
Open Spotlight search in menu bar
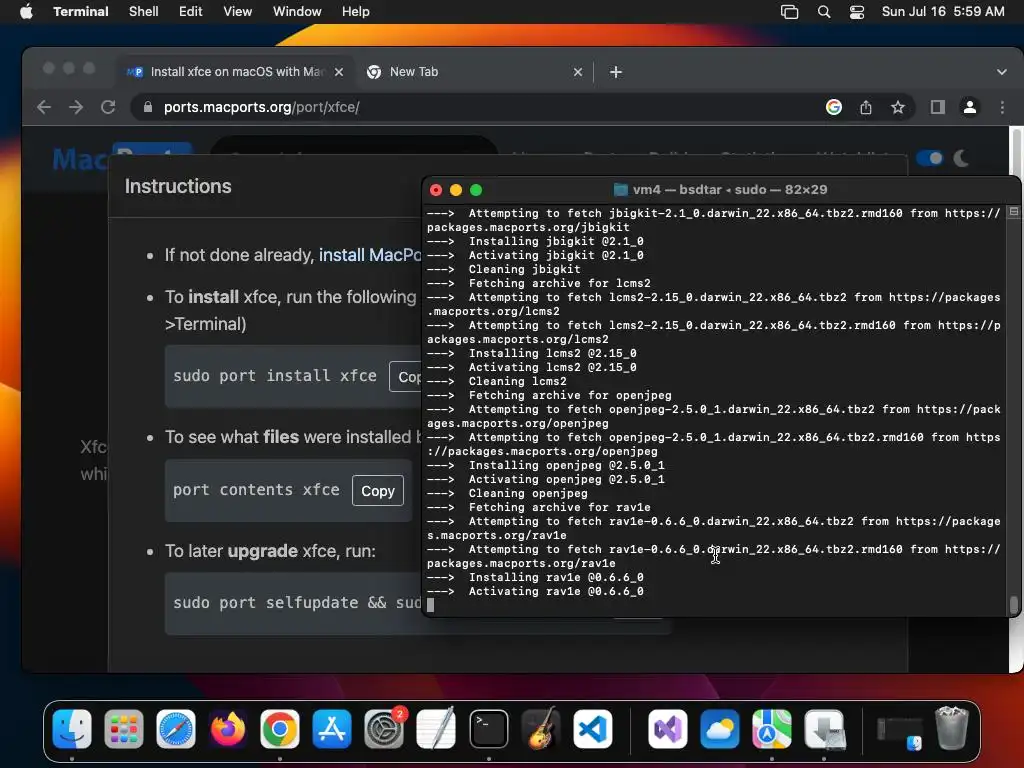tap(824, 12)
